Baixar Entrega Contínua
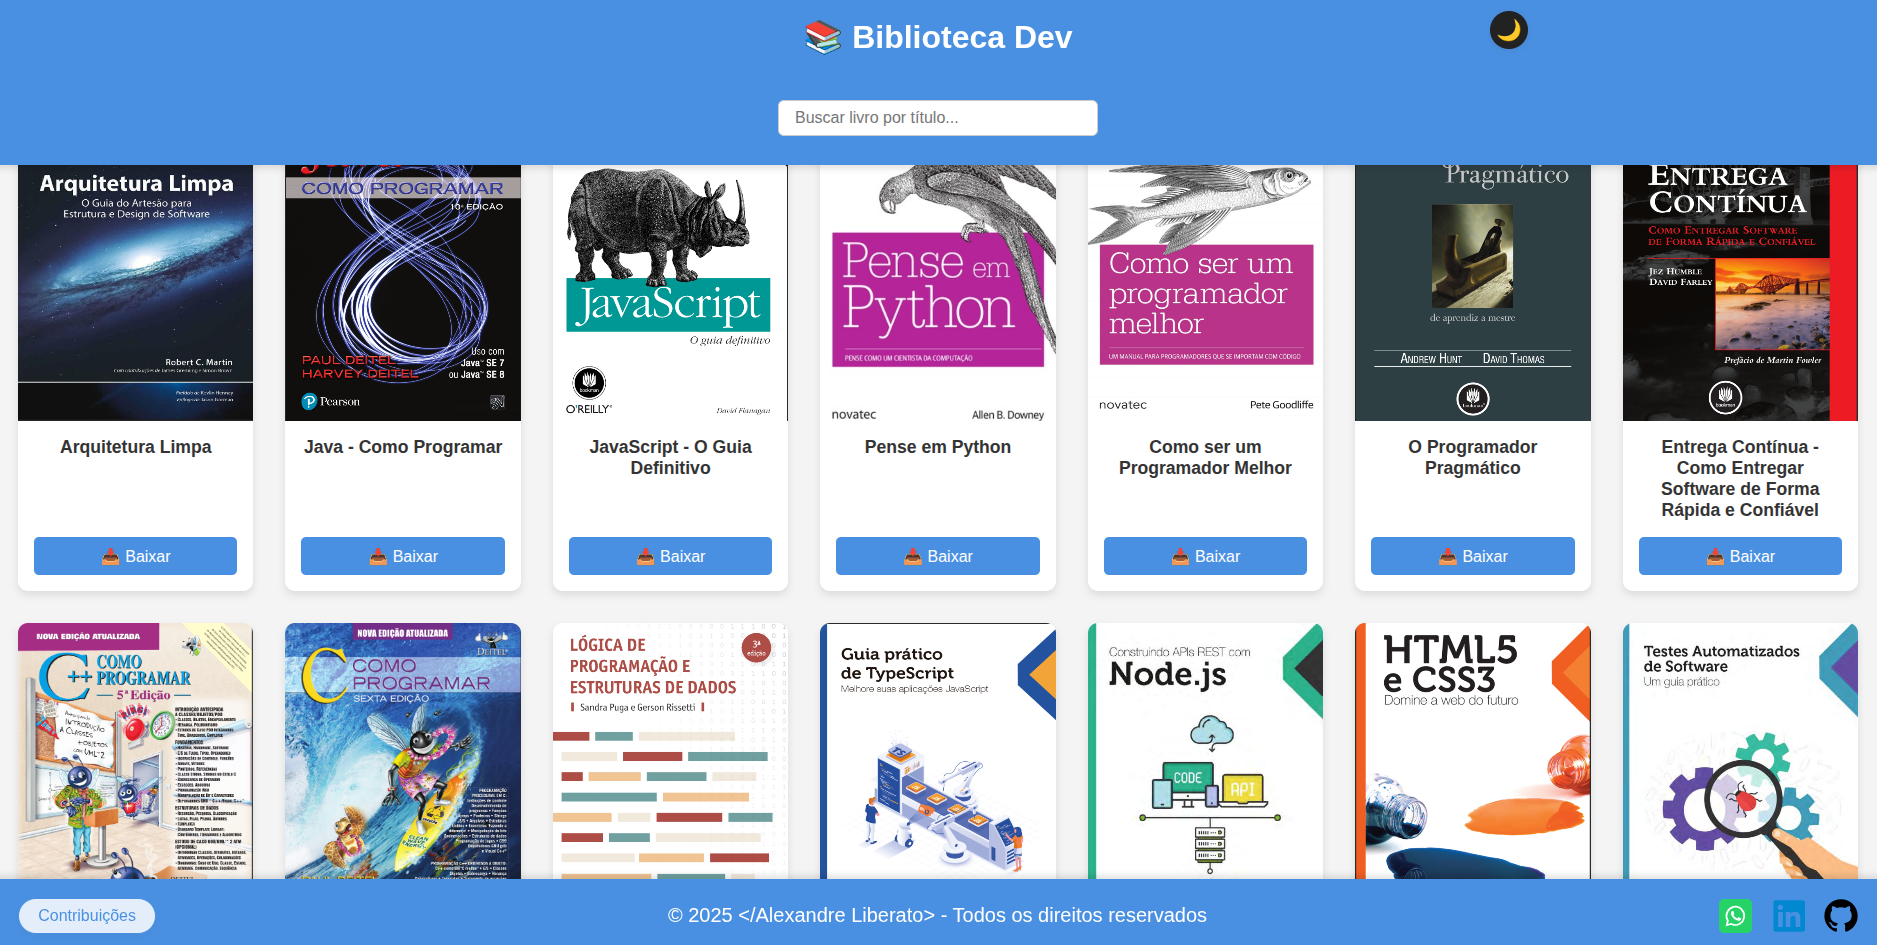 1740,556
